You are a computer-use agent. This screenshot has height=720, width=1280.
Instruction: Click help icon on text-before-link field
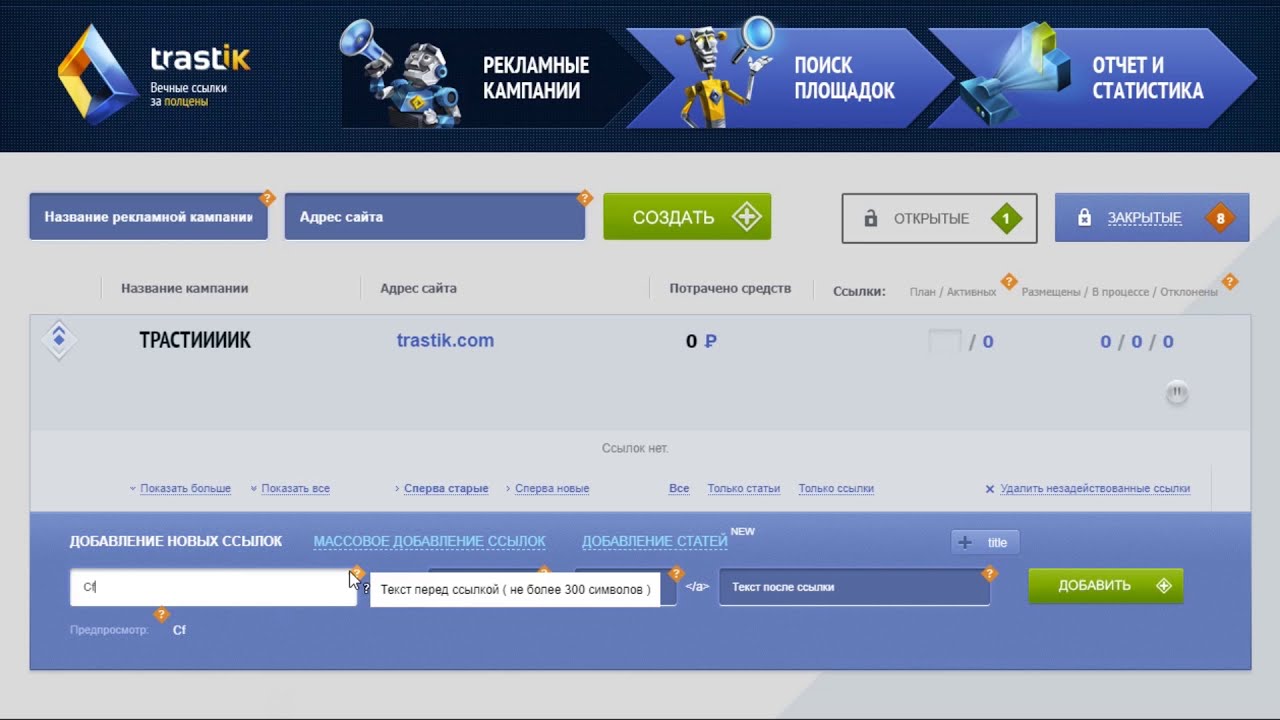(357, 573)
